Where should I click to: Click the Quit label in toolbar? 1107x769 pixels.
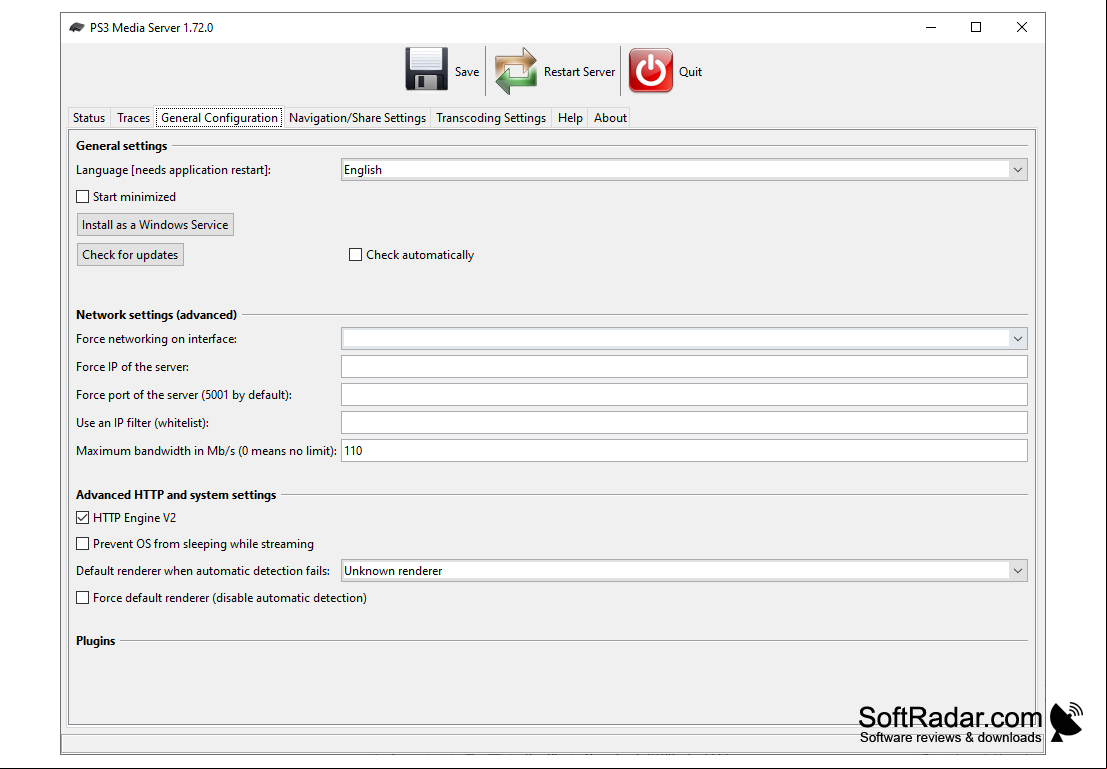(690, 71)
